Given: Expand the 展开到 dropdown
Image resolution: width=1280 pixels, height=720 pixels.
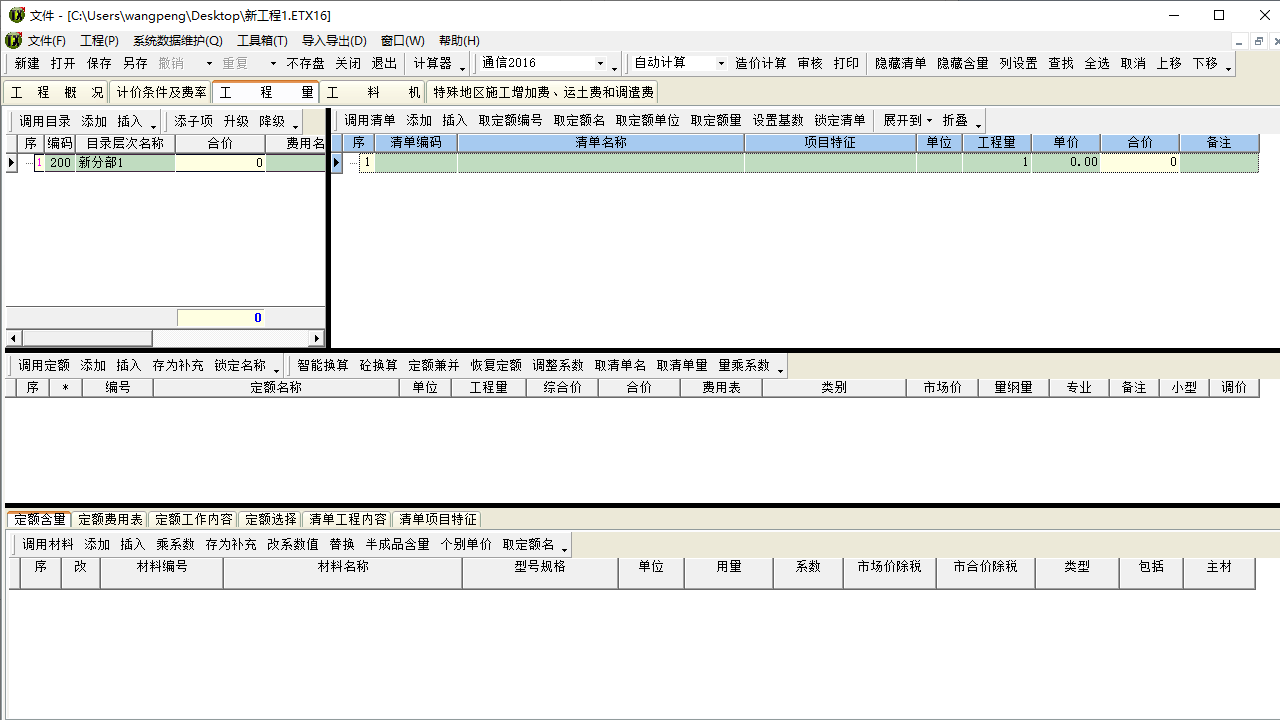Looking at the screenshot, I should pyautogui.click(x=907, y=120).
